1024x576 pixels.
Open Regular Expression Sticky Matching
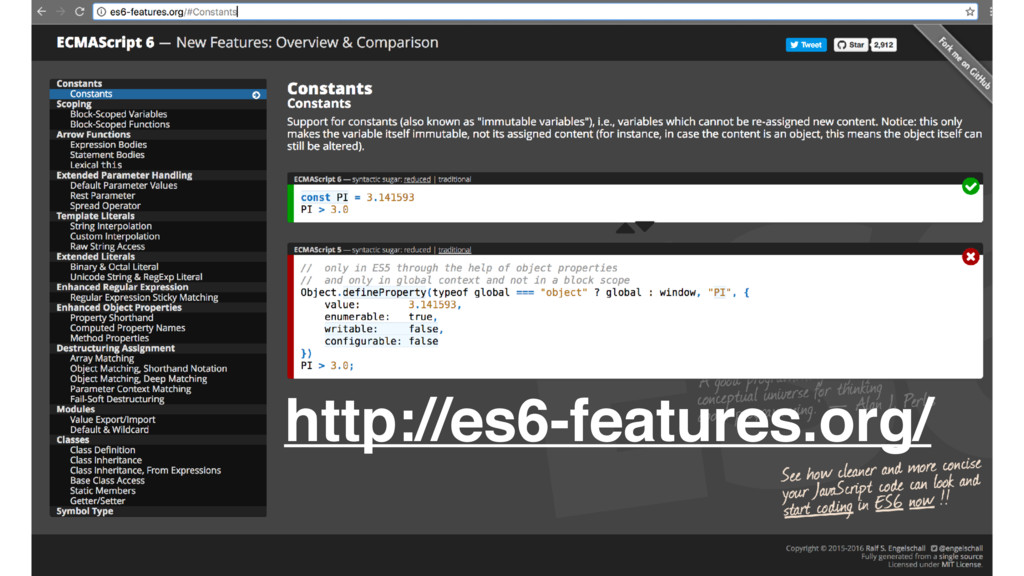tap(144, 297)
